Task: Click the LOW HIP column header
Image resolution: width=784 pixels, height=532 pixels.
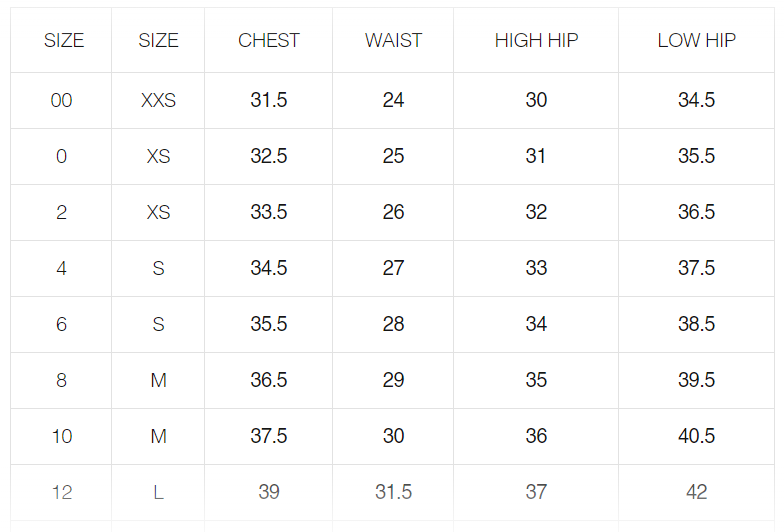Action: click(696, 41)
